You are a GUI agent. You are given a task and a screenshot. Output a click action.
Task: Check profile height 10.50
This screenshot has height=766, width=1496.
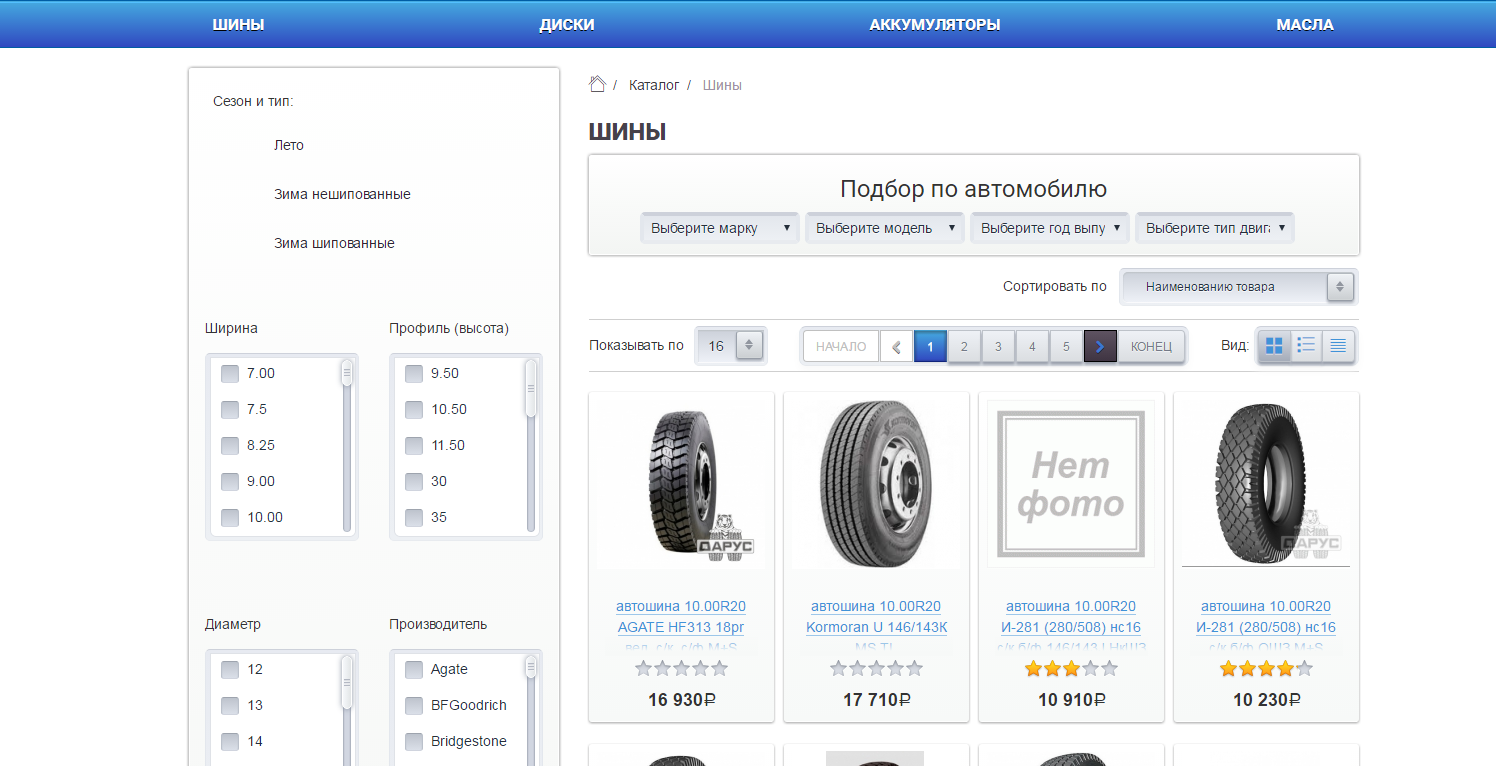[x=414, y=409]
